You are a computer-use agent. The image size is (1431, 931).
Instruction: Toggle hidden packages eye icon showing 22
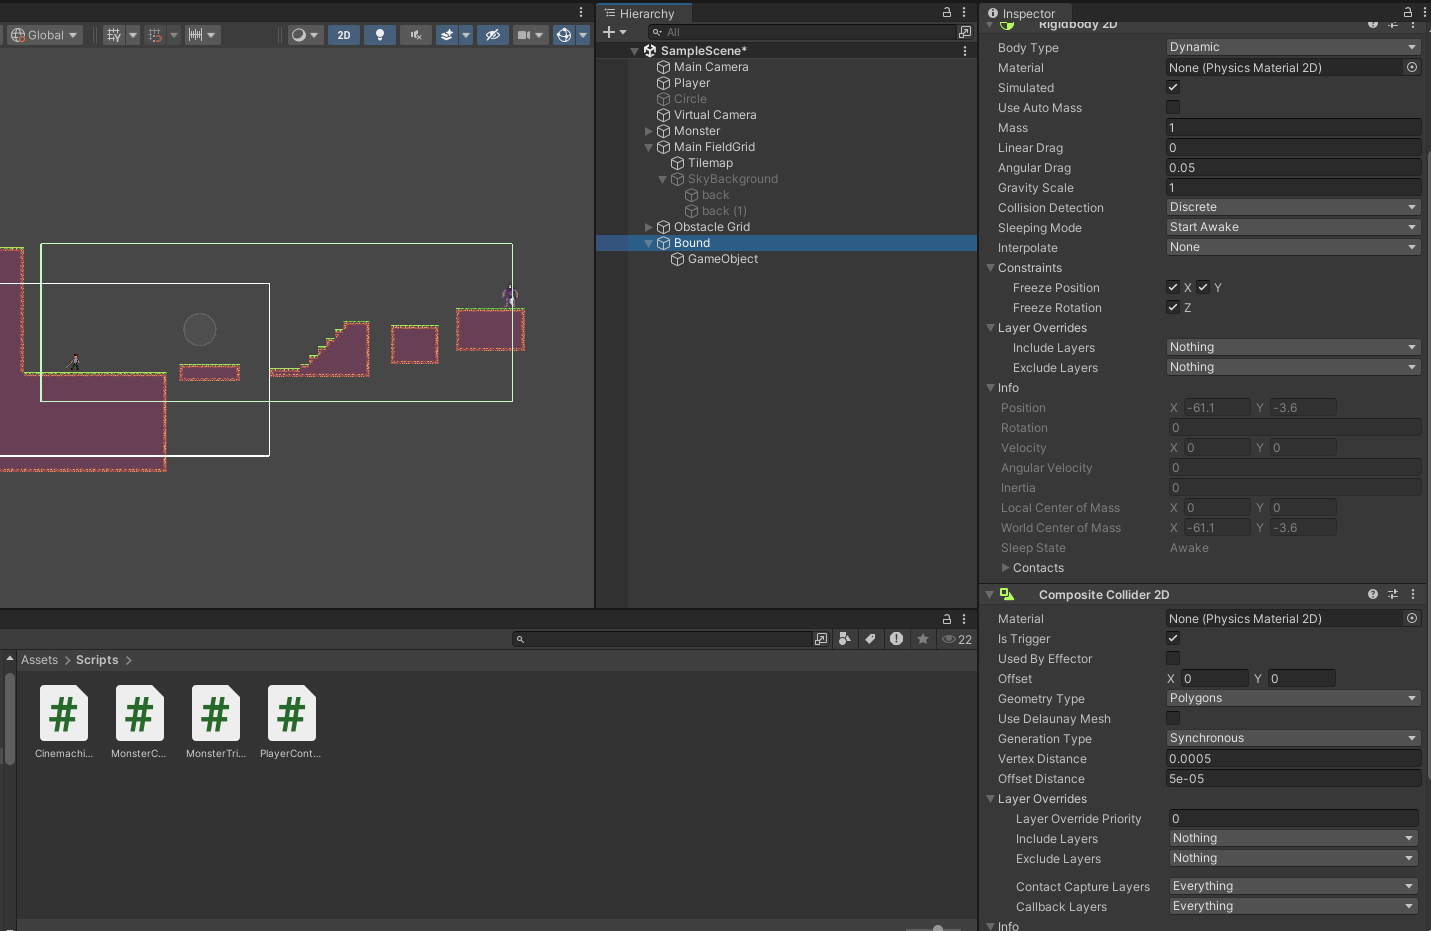pos(957,639)
